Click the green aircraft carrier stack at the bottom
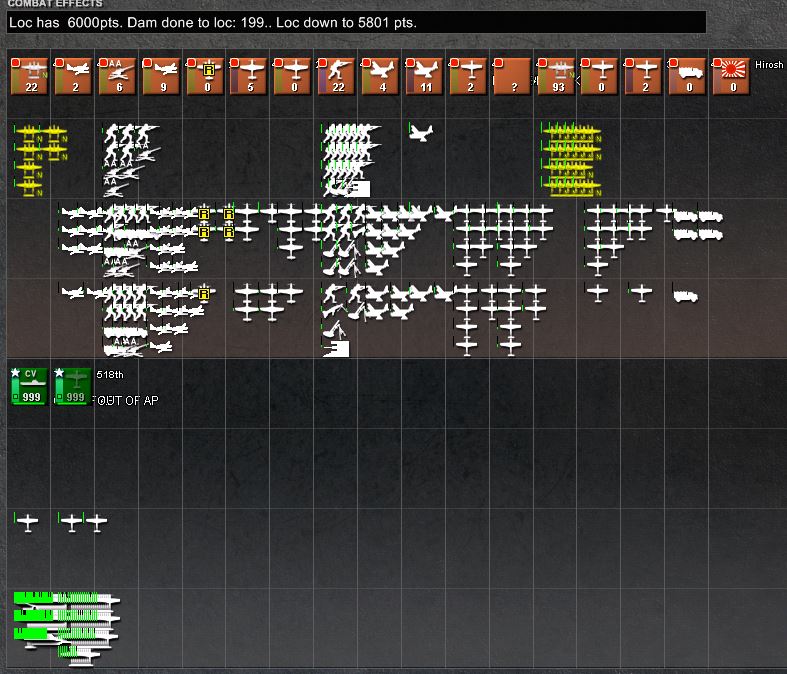Image resolution: width=787 pixels, height=674 pixels. point(67,628)
